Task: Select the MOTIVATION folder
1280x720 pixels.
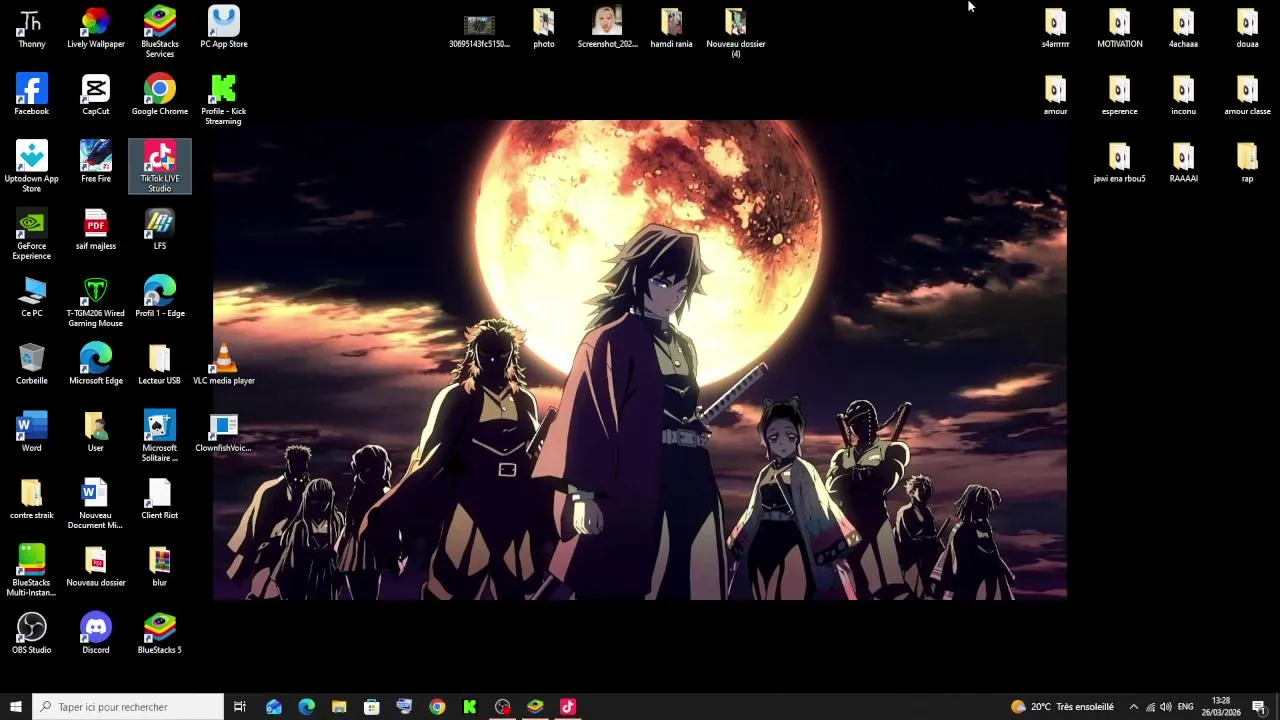Action: pos(1120,27)
